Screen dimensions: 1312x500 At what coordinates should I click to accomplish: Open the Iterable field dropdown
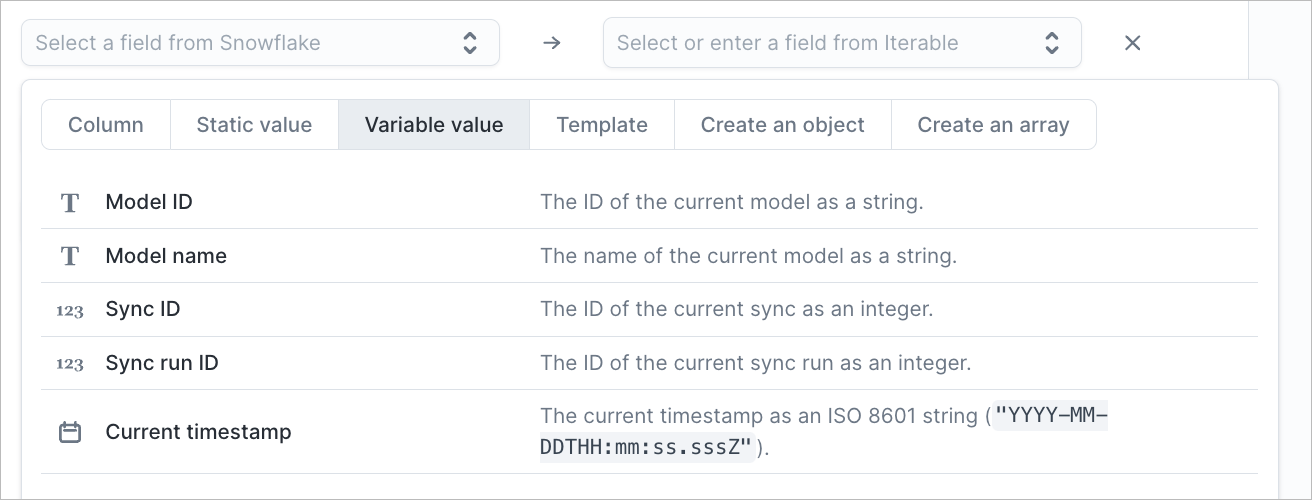[842, 43]
